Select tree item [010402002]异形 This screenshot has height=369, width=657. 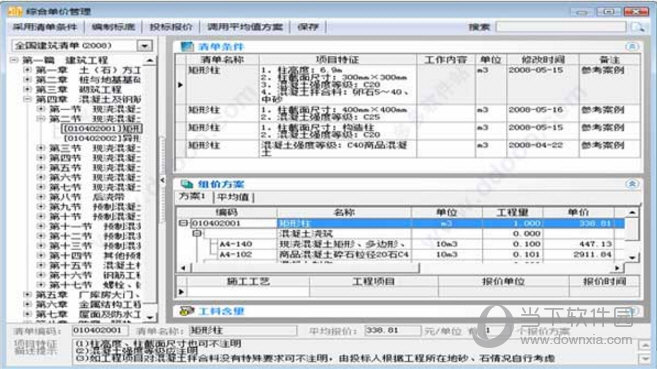tap(102, 138)
